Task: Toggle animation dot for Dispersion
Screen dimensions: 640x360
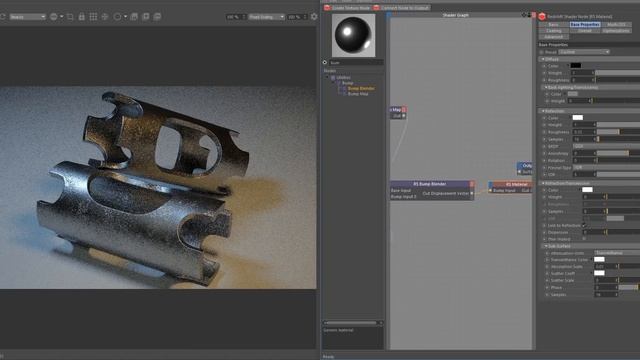Action: pos(544,232)
